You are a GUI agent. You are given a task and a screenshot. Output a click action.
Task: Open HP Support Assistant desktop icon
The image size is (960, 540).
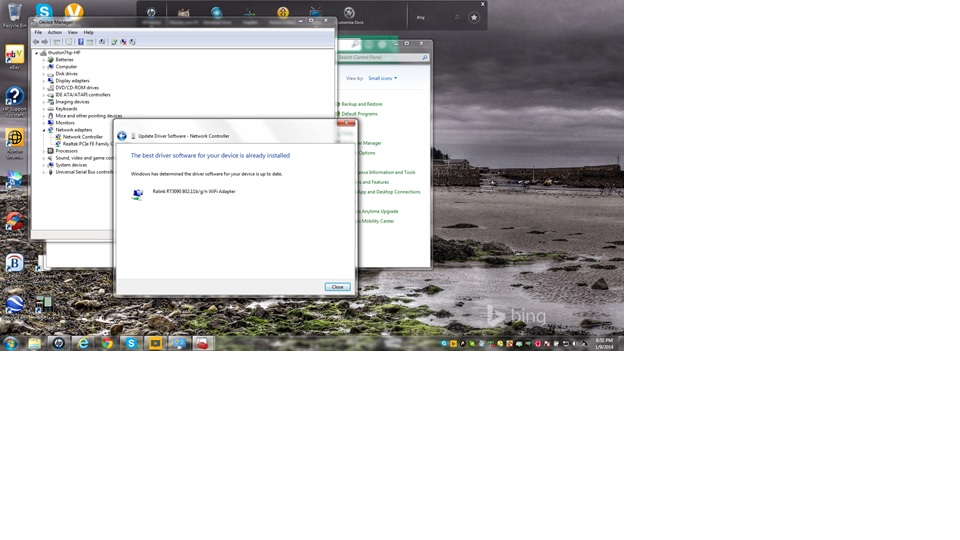pyautogui.click(x=14, y=100)
